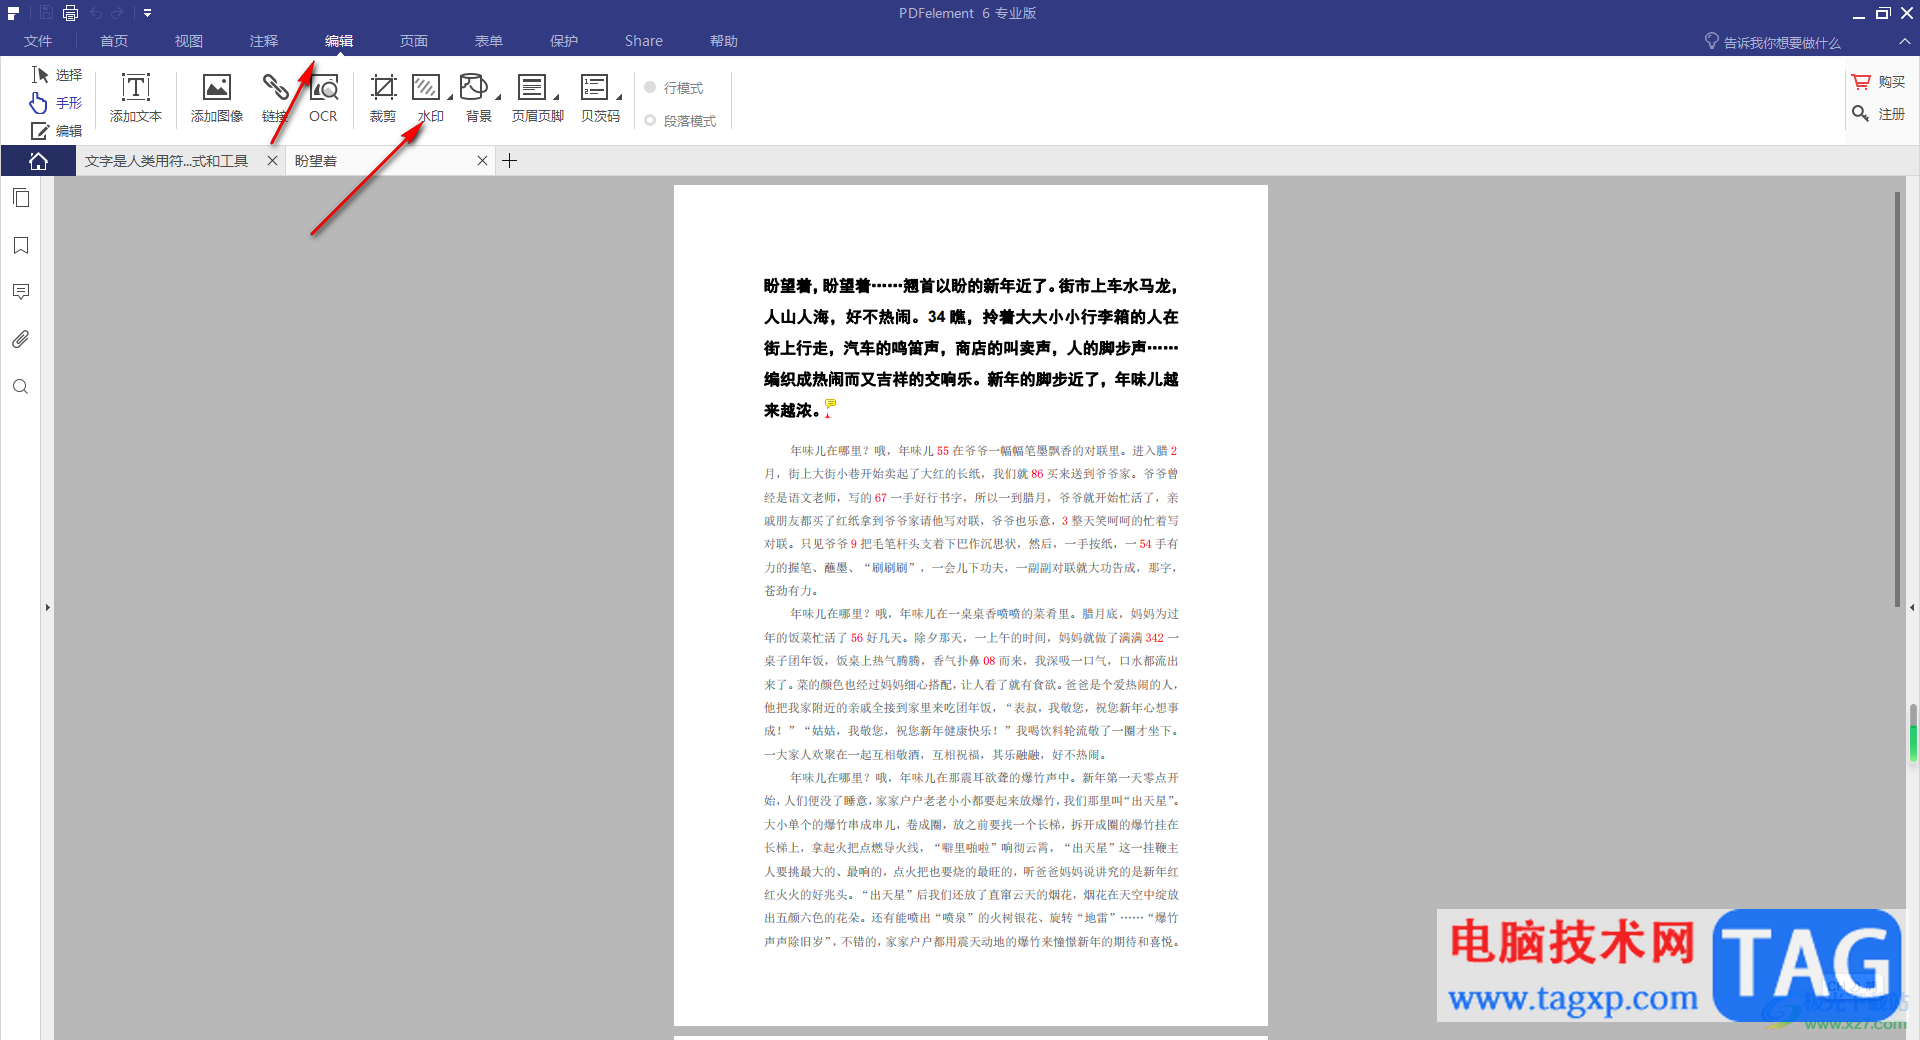Click the vertical scrollbar of the document
This screenshot has width=1920, height=1040.
(1897, 398)
